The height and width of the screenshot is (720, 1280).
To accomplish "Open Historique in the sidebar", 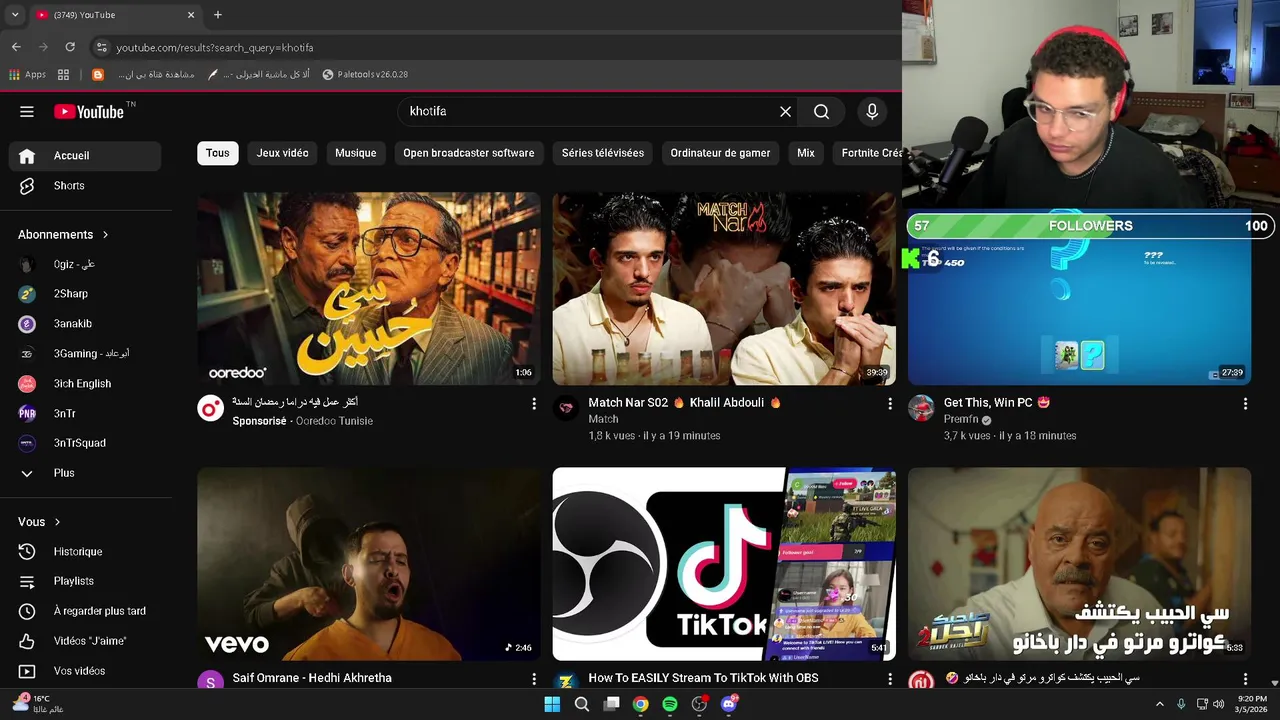I will [x=85, y=552].
